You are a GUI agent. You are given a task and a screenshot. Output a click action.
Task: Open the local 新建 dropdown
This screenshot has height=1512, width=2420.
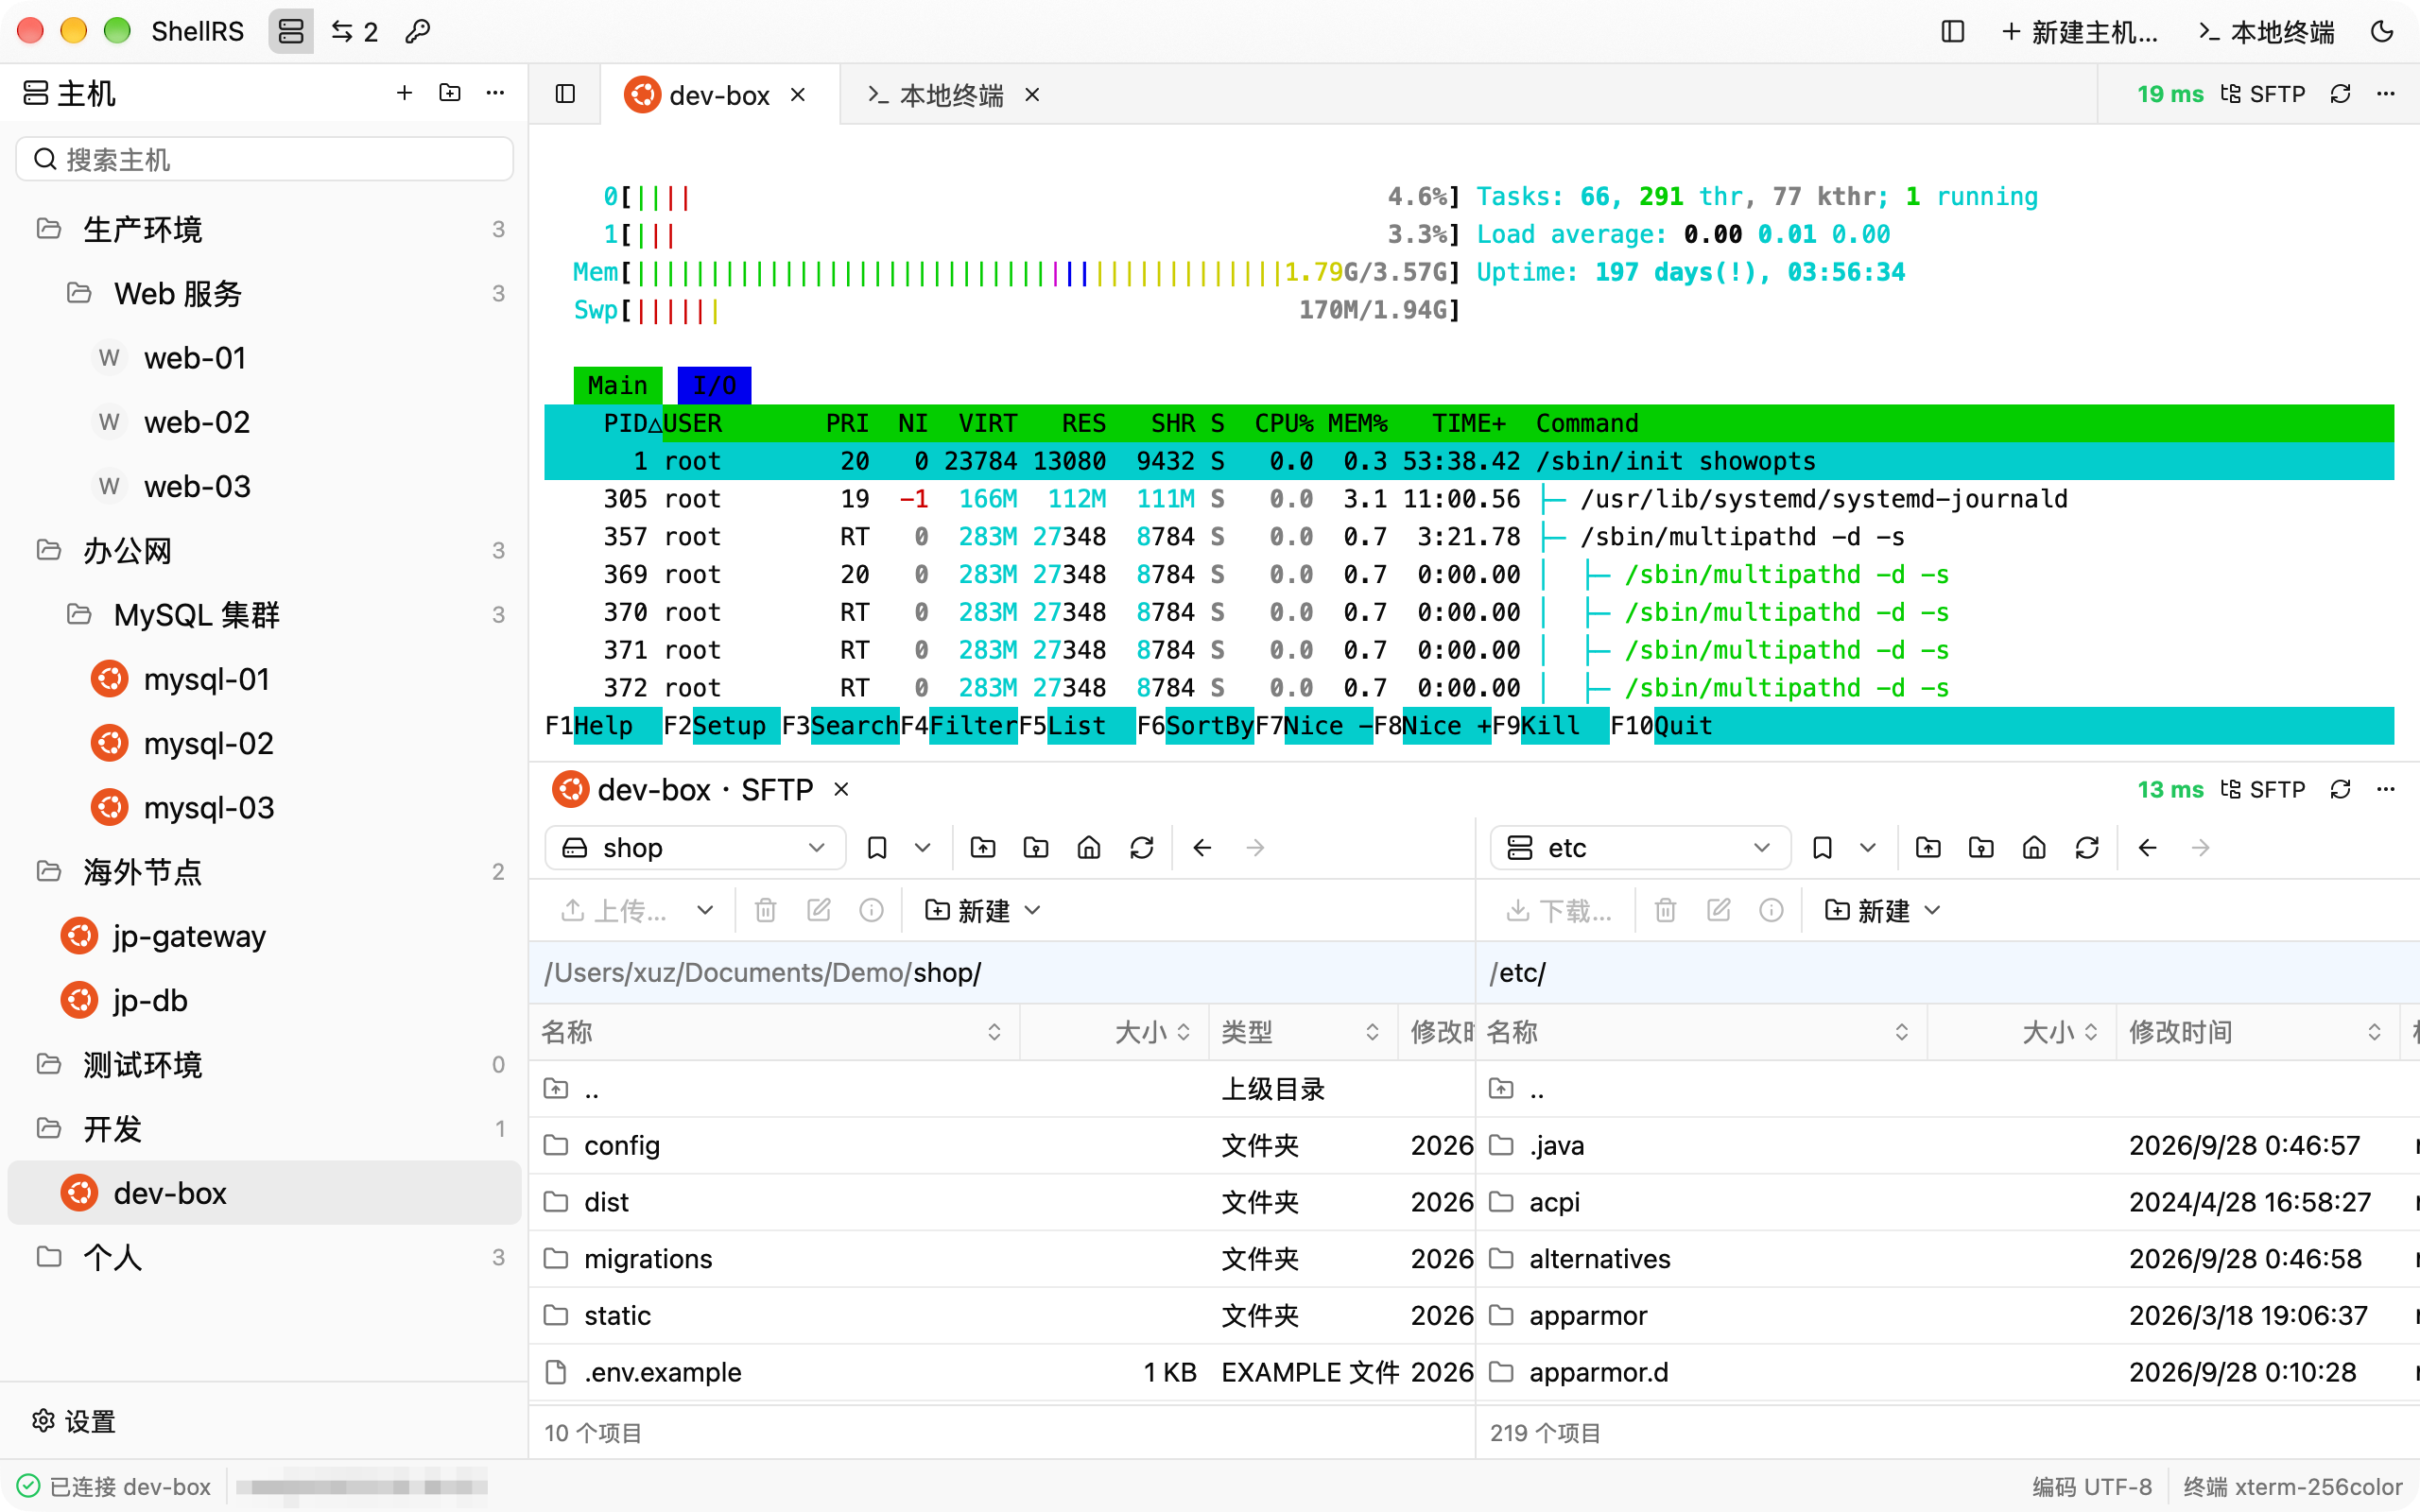point(983,910)
